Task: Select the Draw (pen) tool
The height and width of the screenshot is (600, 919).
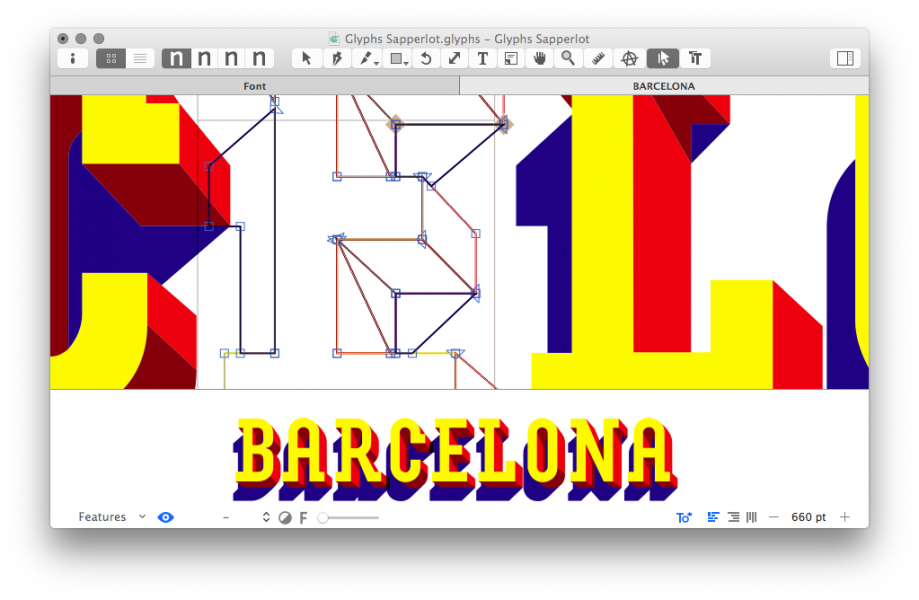Action: tap(336, 59)
